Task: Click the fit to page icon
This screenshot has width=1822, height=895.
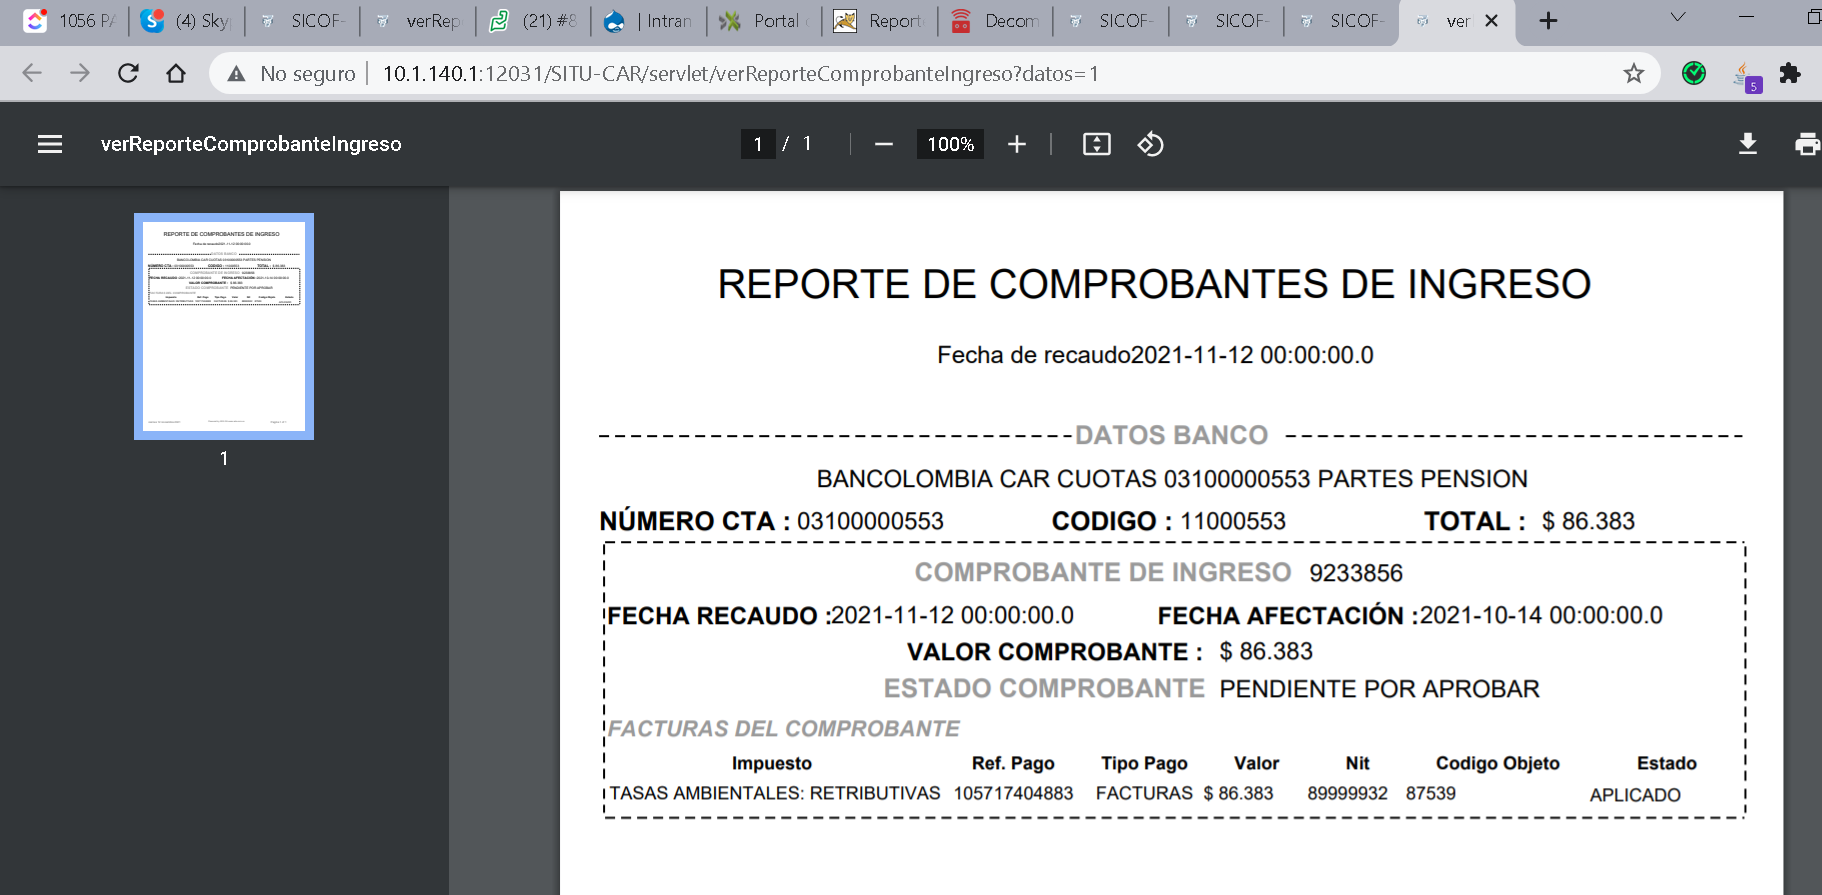Action: [x=1096, y=144]
